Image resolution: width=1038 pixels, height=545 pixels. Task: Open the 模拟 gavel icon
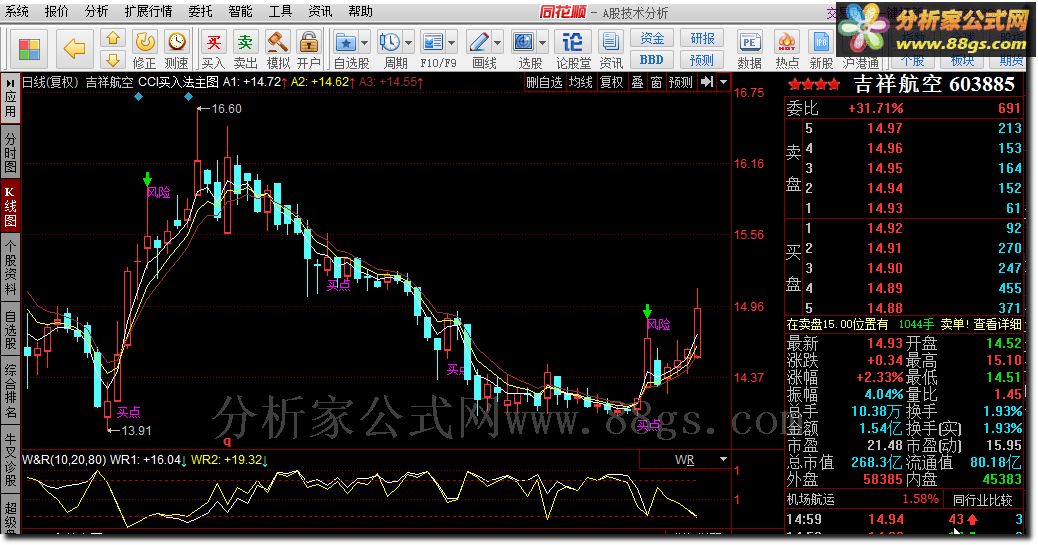pos(277,42)
